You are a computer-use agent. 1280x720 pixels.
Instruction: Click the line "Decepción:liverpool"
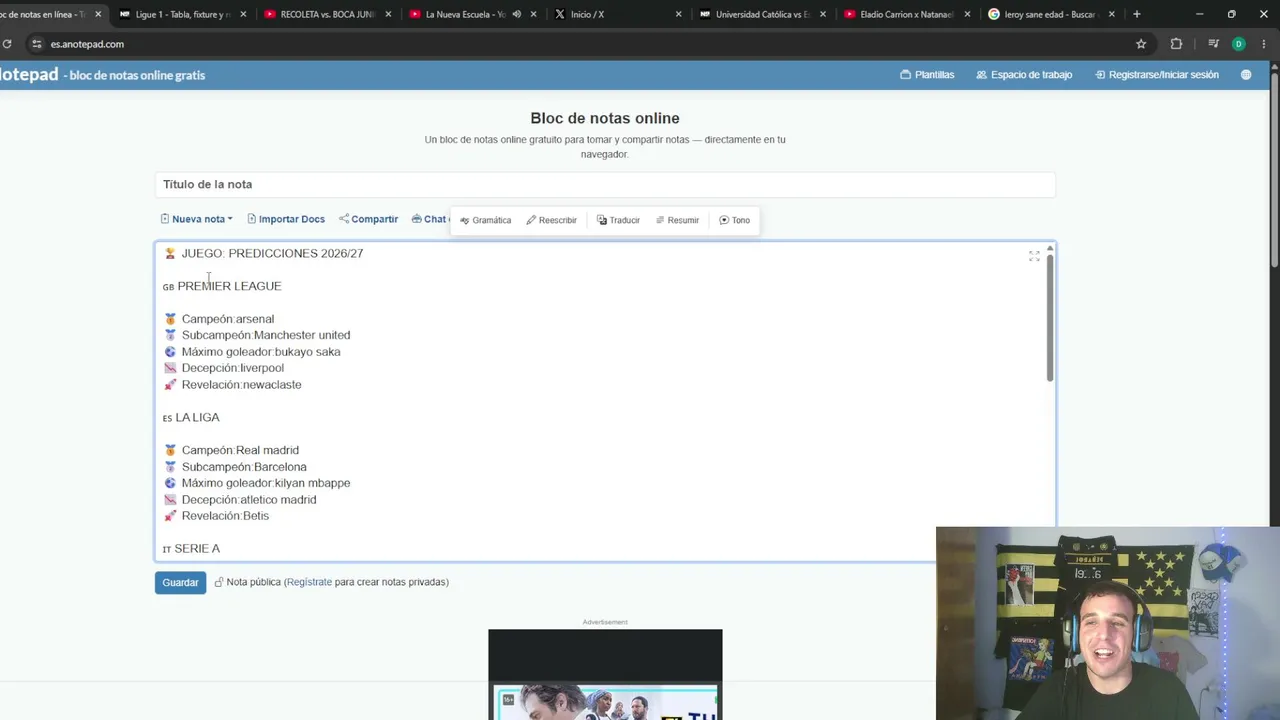[x=224, y=368]
